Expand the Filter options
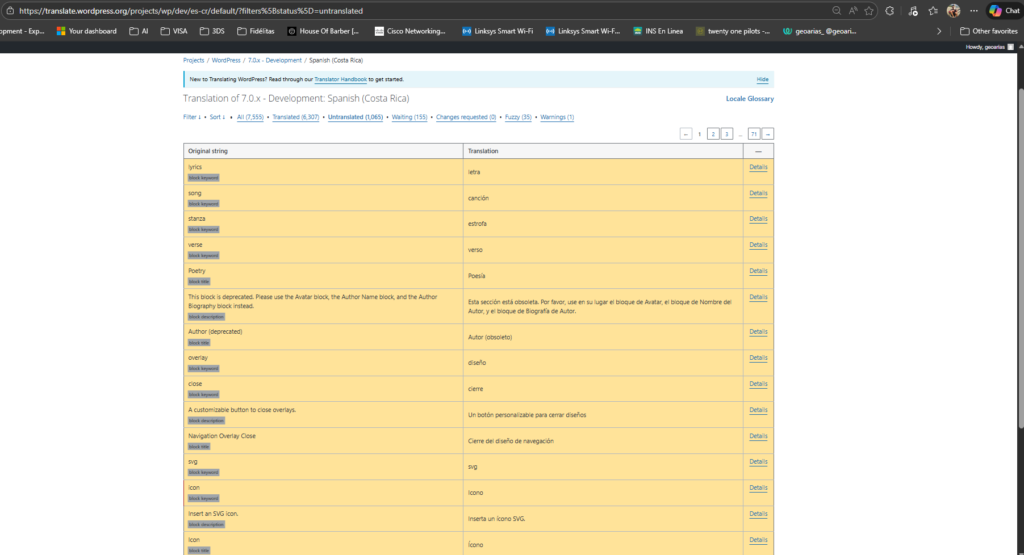Image resolution: width=1024 pixels, height=555 pixels. coord(190,117)
